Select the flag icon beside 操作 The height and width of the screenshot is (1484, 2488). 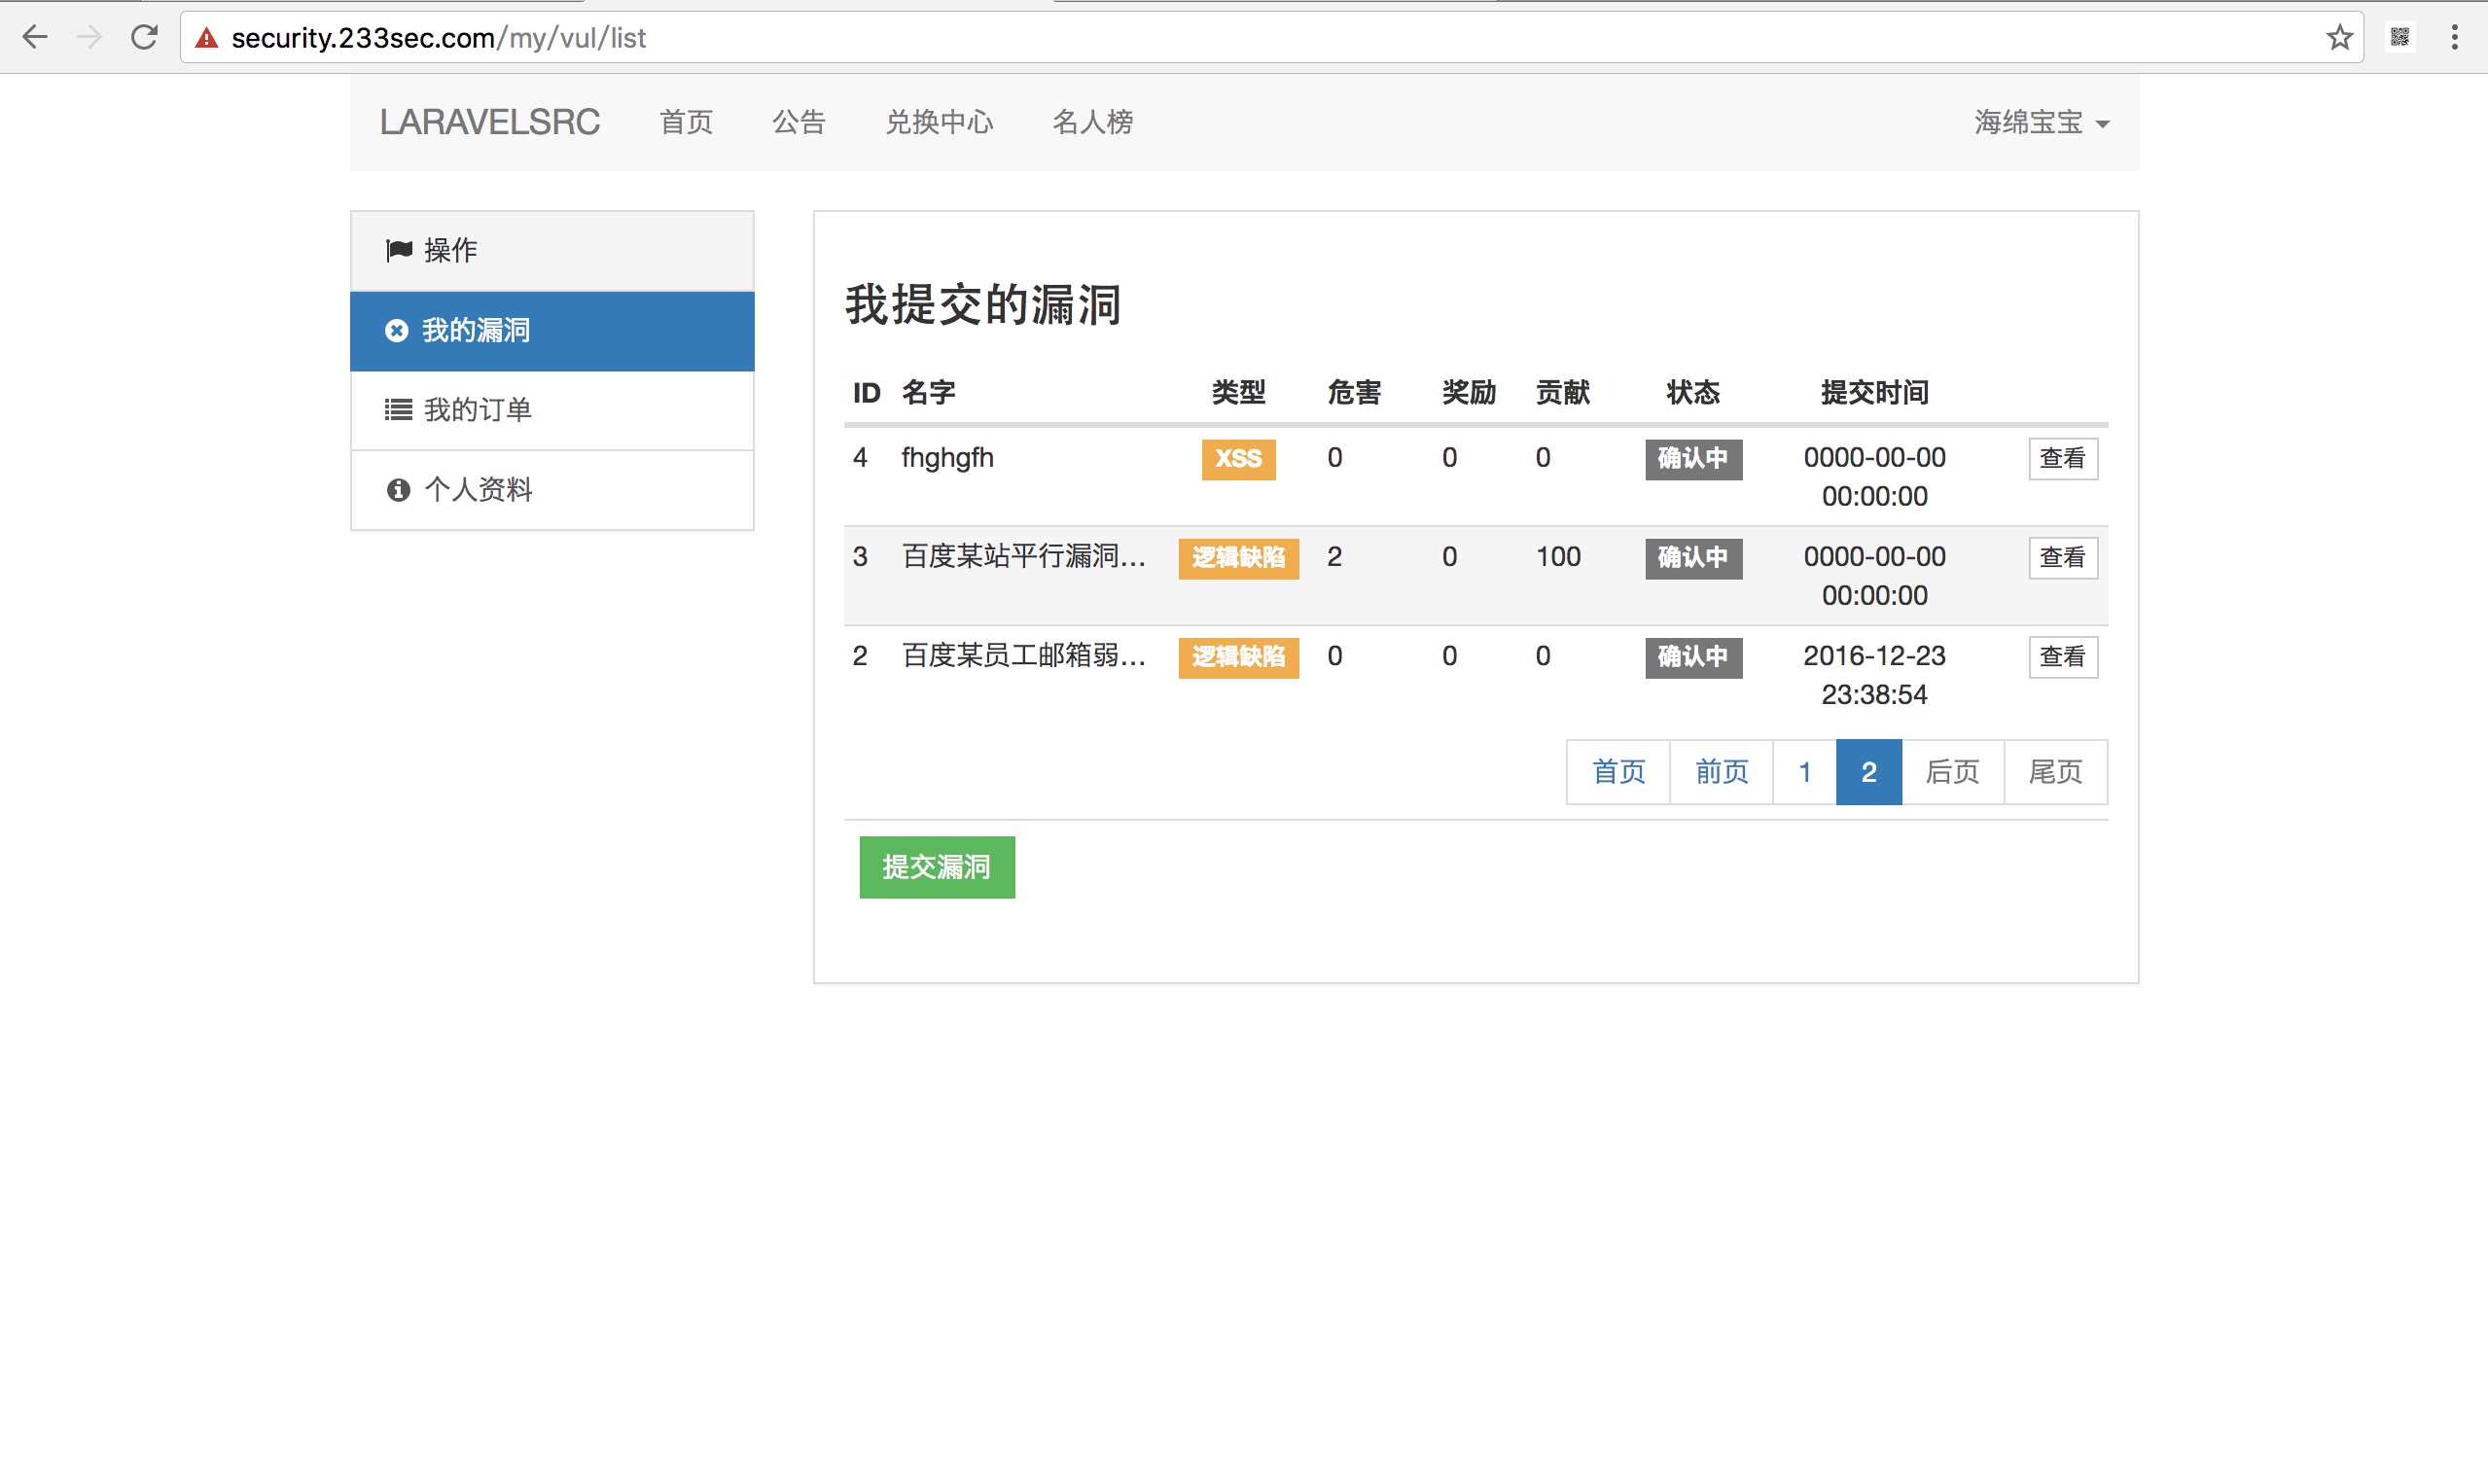click(399, 250)
